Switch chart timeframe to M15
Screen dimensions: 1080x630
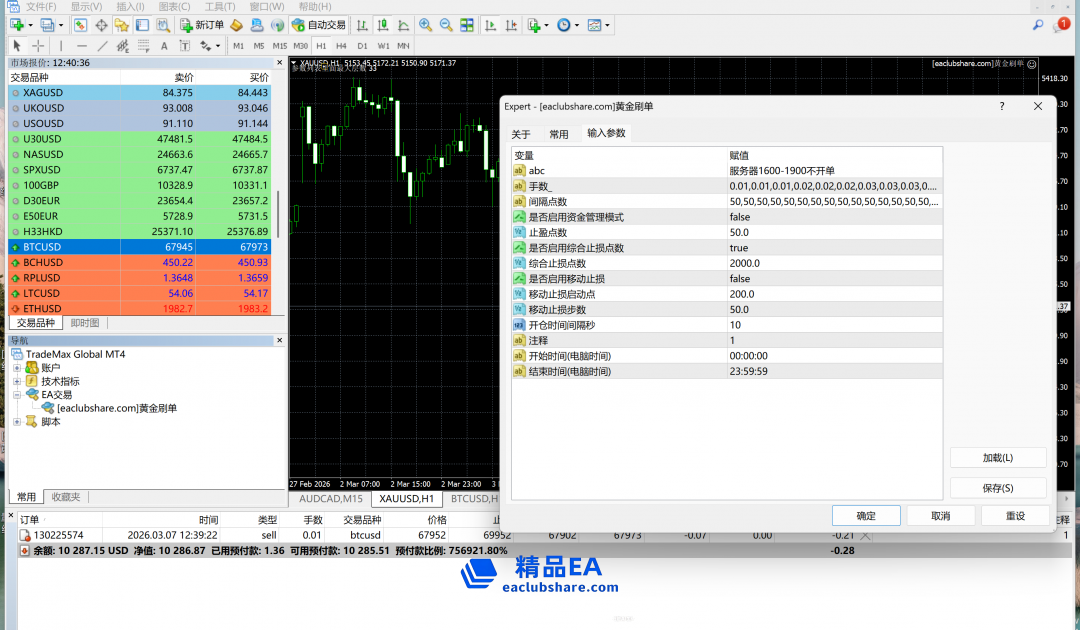[x=279, y=45]
